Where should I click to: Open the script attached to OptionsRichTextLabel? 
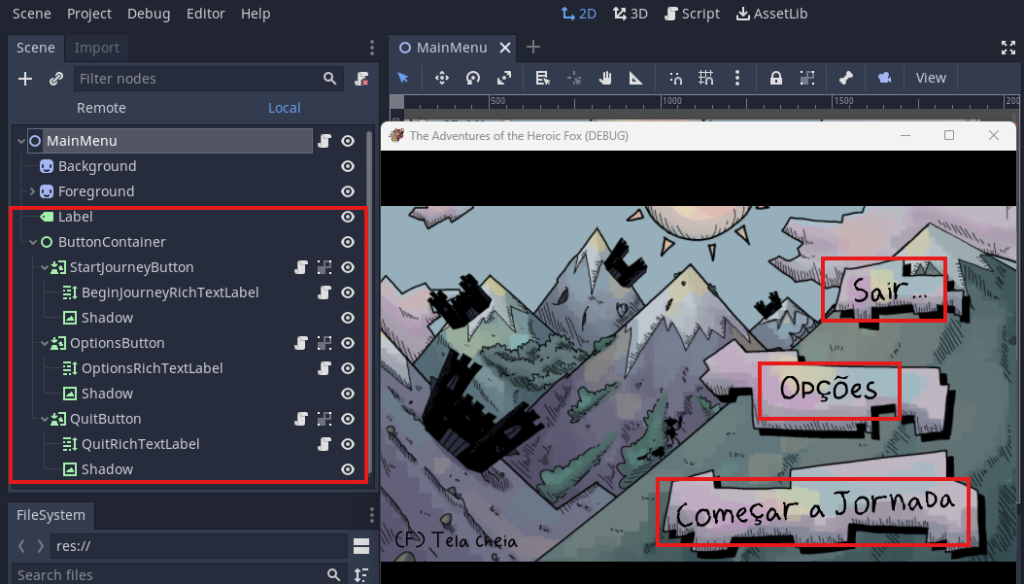[325, 368]
